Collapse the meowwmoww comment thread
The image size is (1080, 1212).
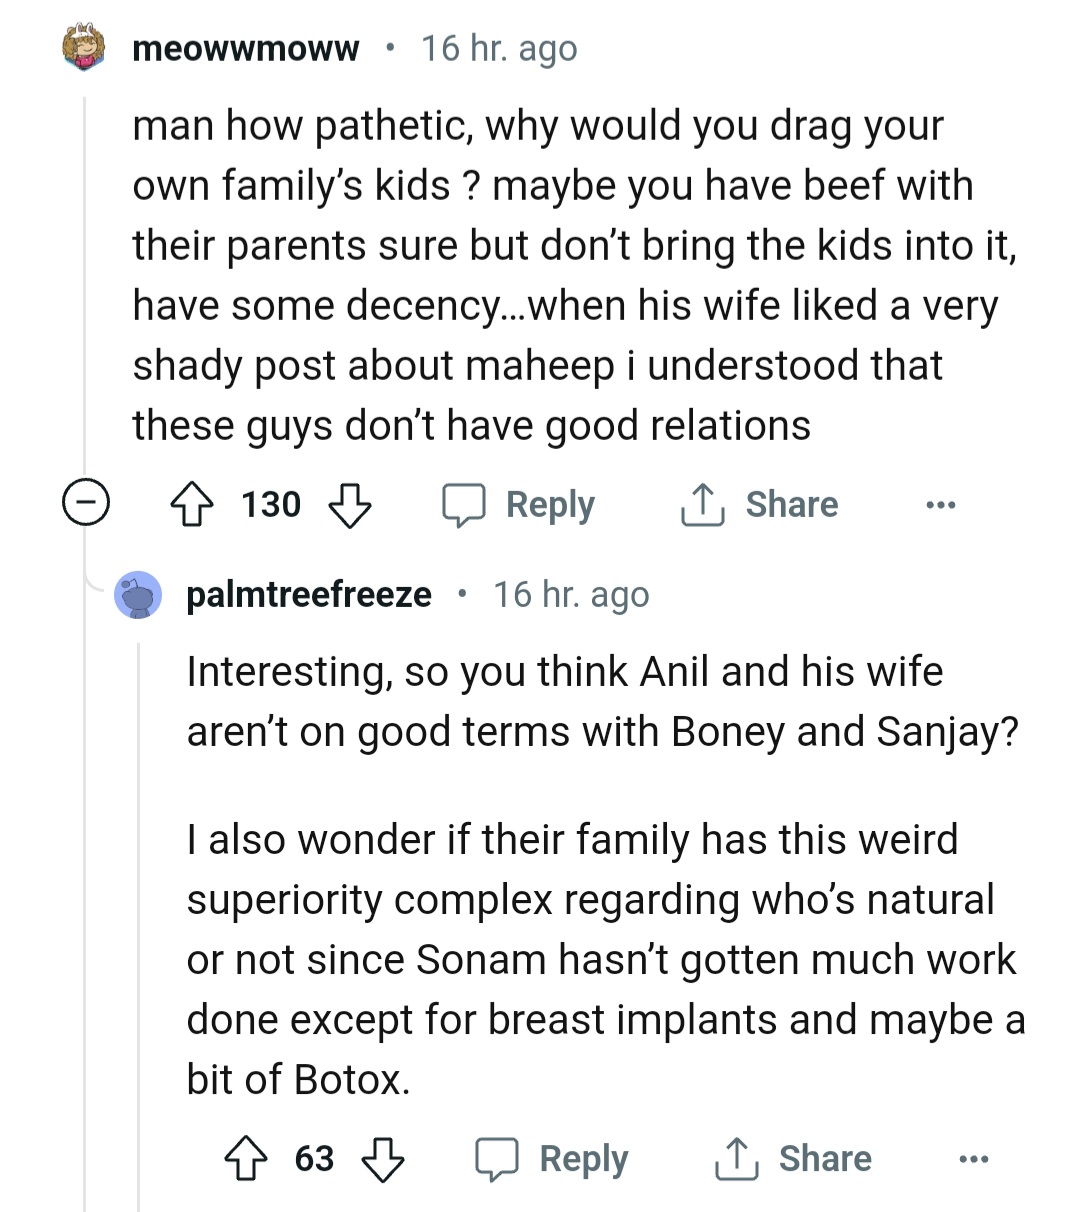87,503
